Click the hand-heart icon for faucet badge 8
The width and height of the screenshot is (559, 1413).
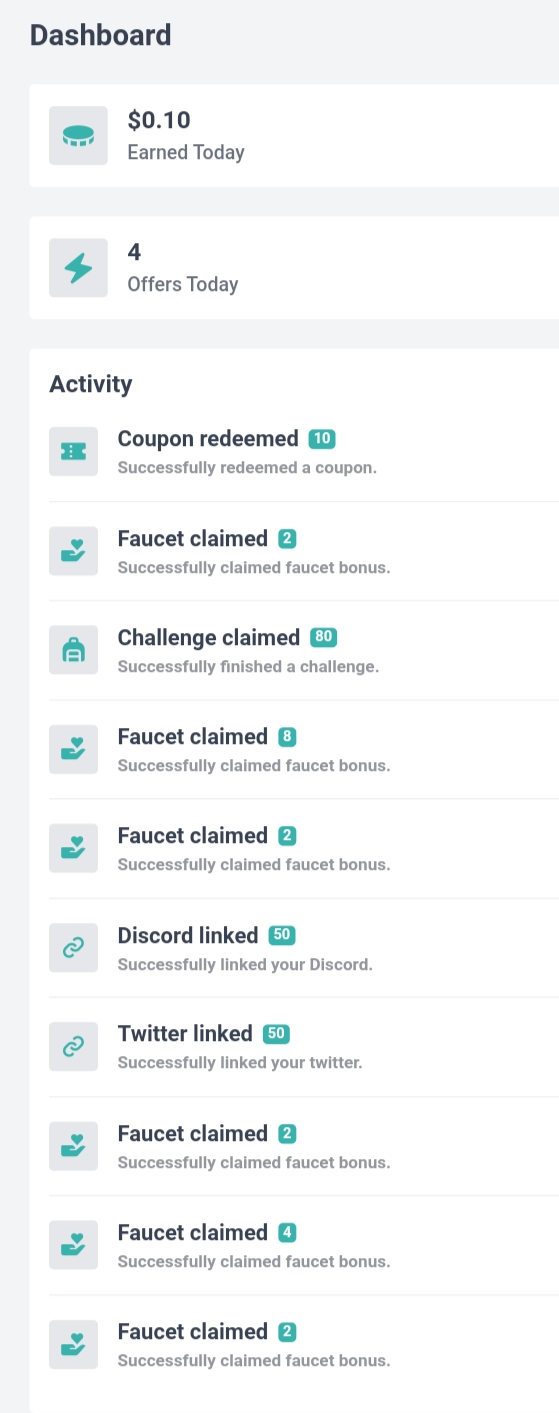pos(74,749)
